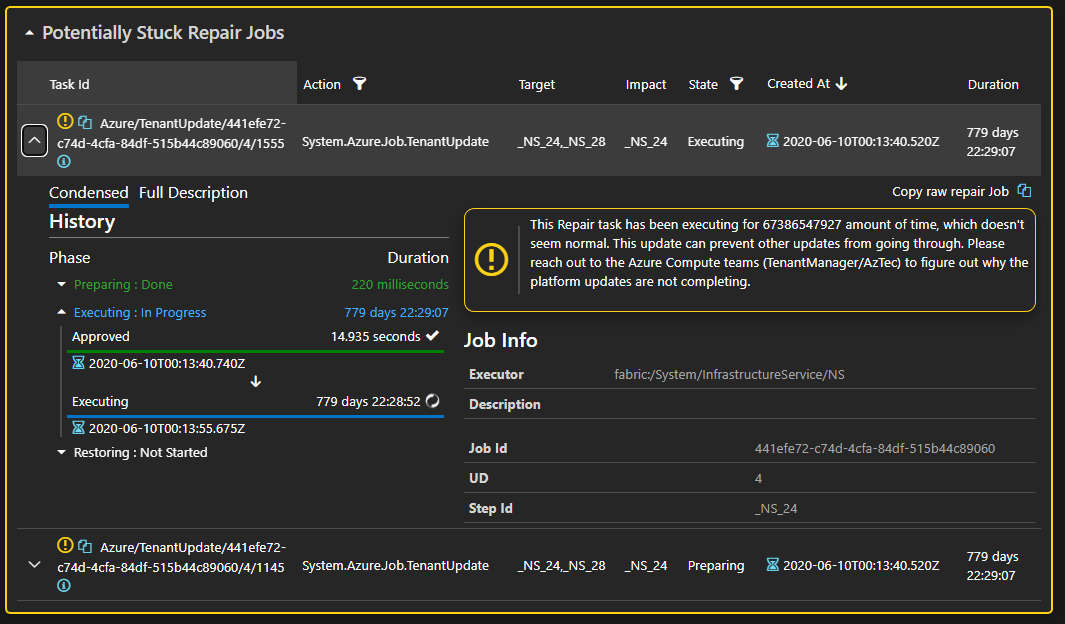The height and width of the screenshot is (624, 1065).
Task: Click the Impact column header
Action: pyautogui.click(x=645, y=84)
